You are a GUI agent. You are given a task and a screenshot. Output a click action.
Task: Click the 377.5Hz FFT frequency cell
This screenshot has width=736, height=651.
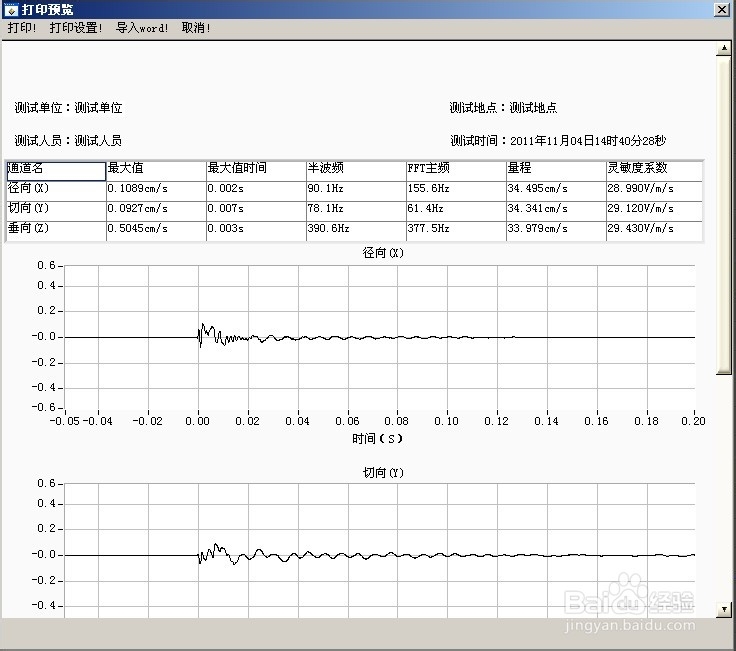[x=456, y=231]
